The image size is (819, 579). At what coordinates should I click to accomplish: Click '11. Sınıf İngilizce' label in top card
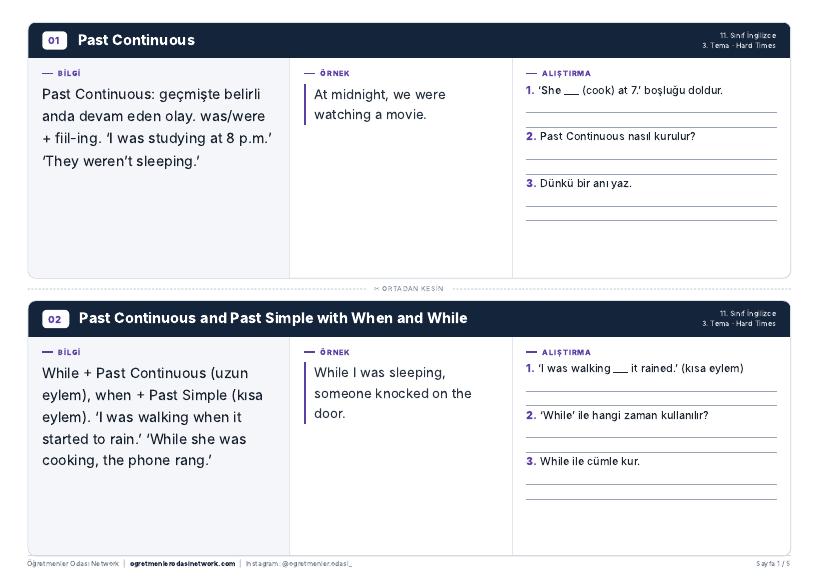coord(748,36)
